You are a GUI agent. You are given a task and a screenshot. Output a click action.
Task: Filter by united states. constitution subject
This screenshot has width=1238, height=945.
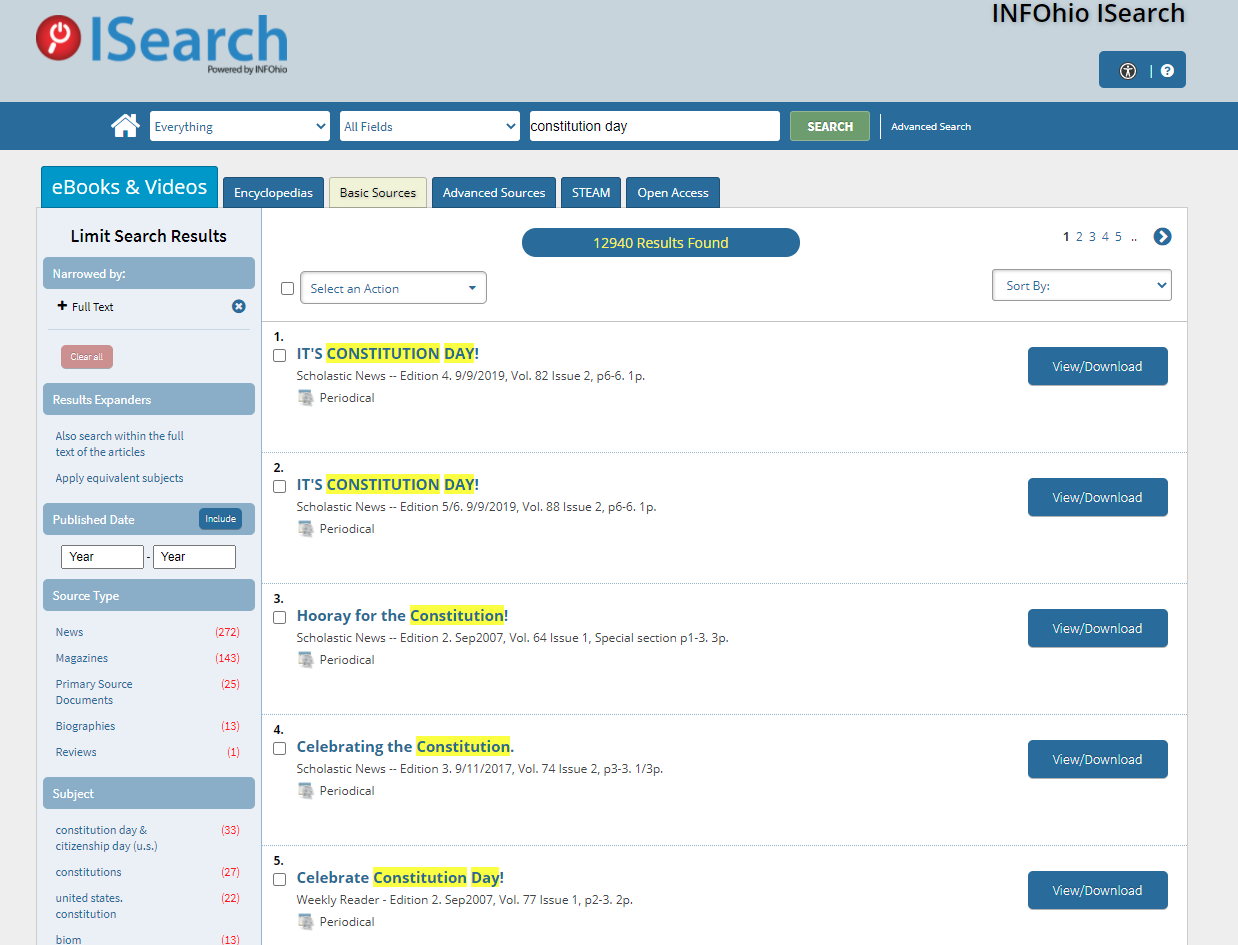point(89,906)
